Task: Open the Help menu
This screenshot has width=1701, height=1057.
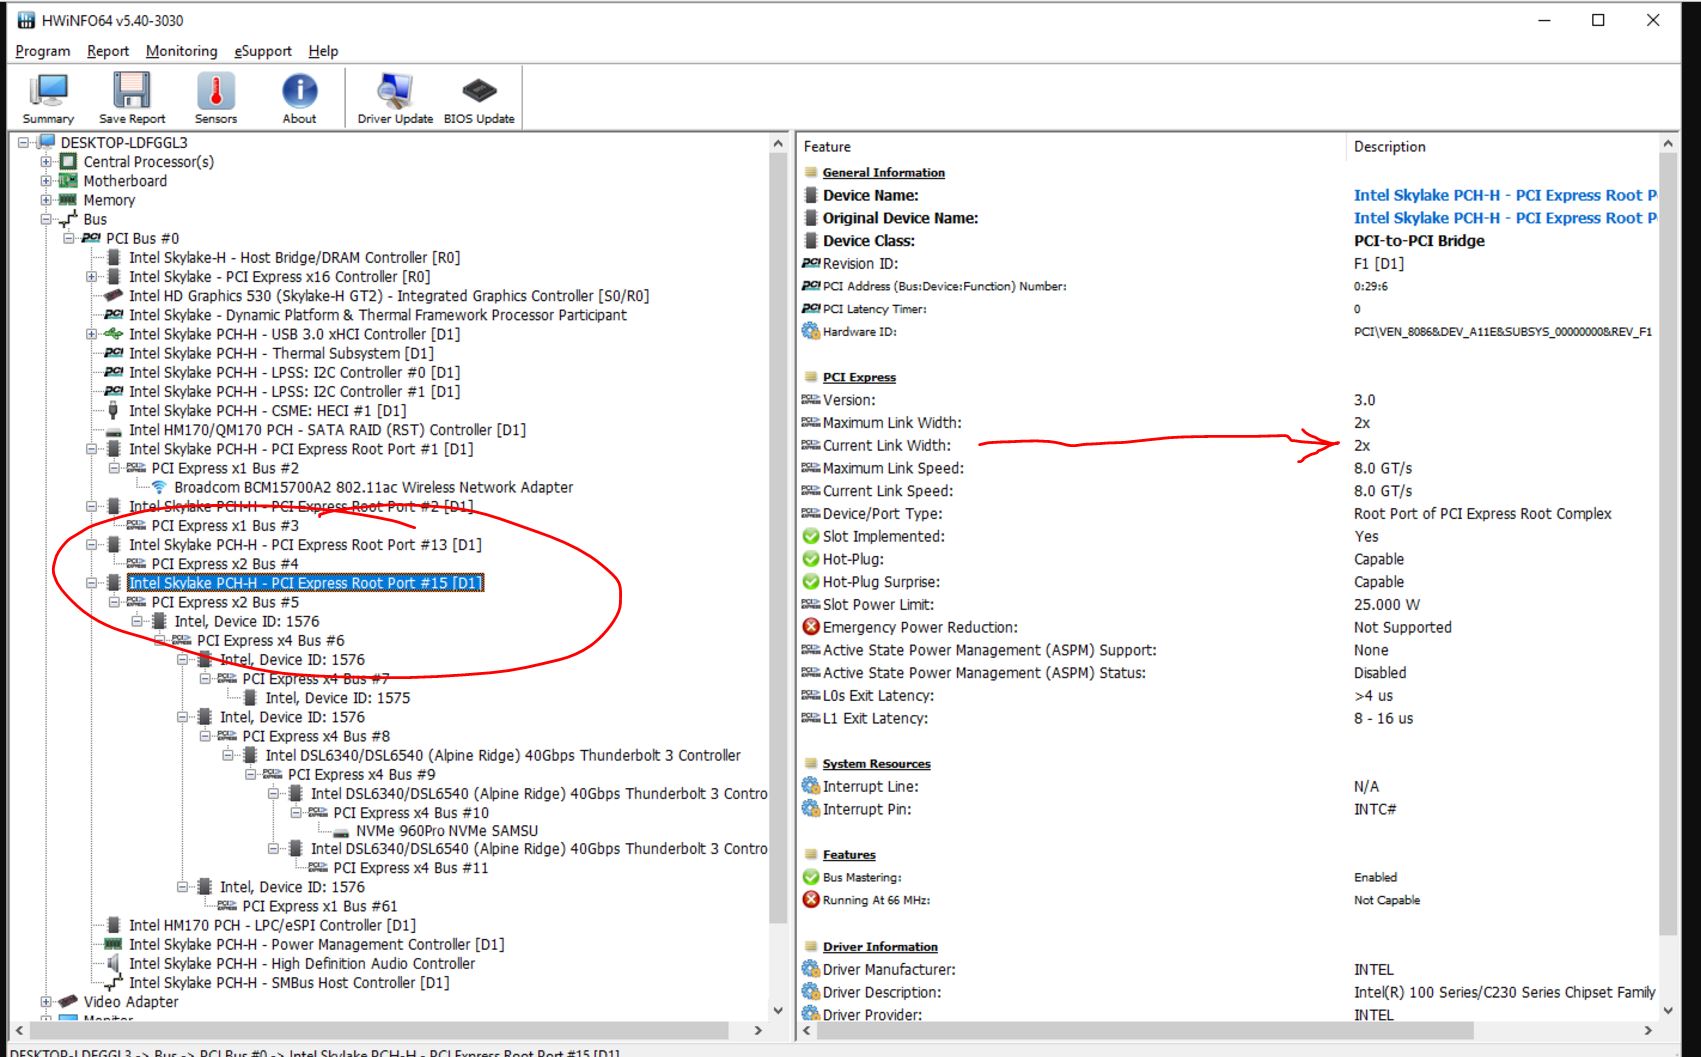Action: click(x=323, y=51)
